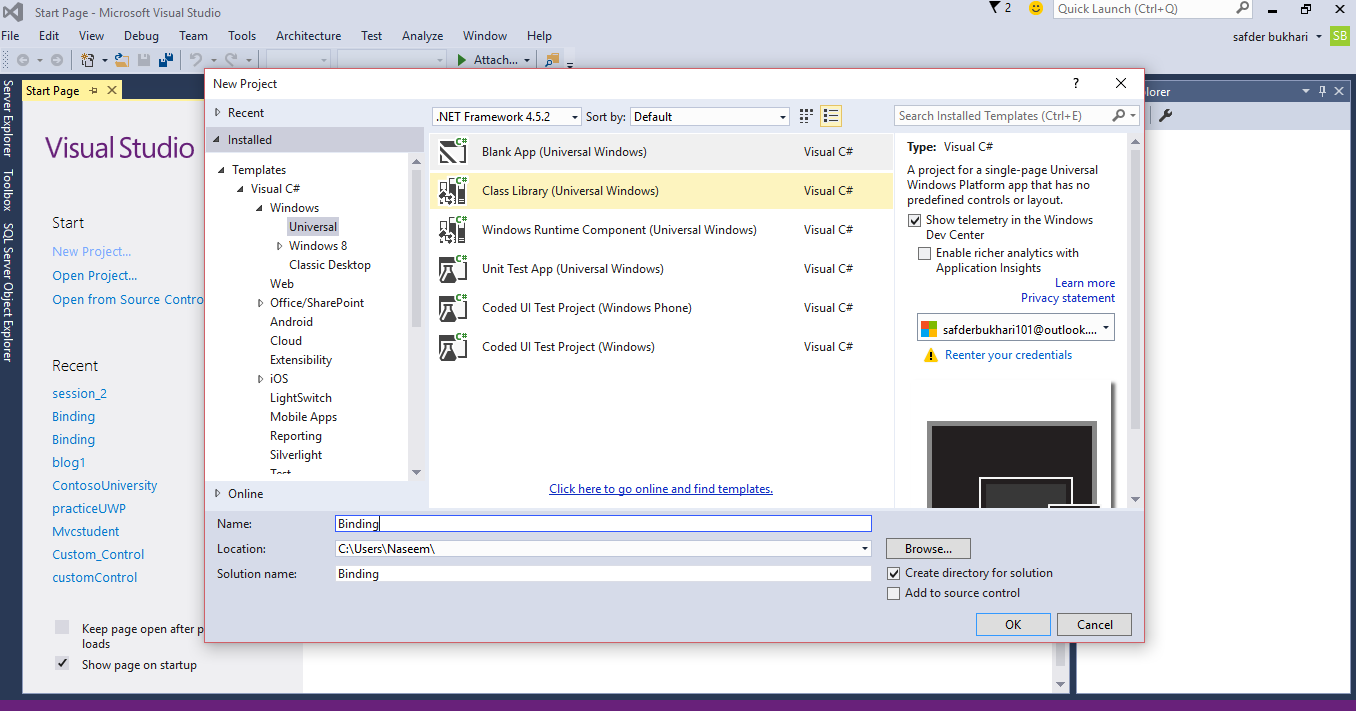1356x711 pixels.
Task: Check Add to source control
Action: click(x=894, y=593)
